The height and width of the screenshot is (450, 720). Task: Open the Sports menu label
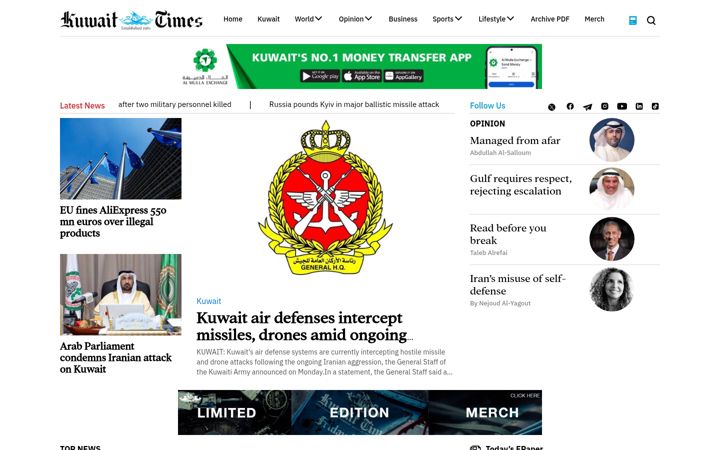click(x=443, y=19)
